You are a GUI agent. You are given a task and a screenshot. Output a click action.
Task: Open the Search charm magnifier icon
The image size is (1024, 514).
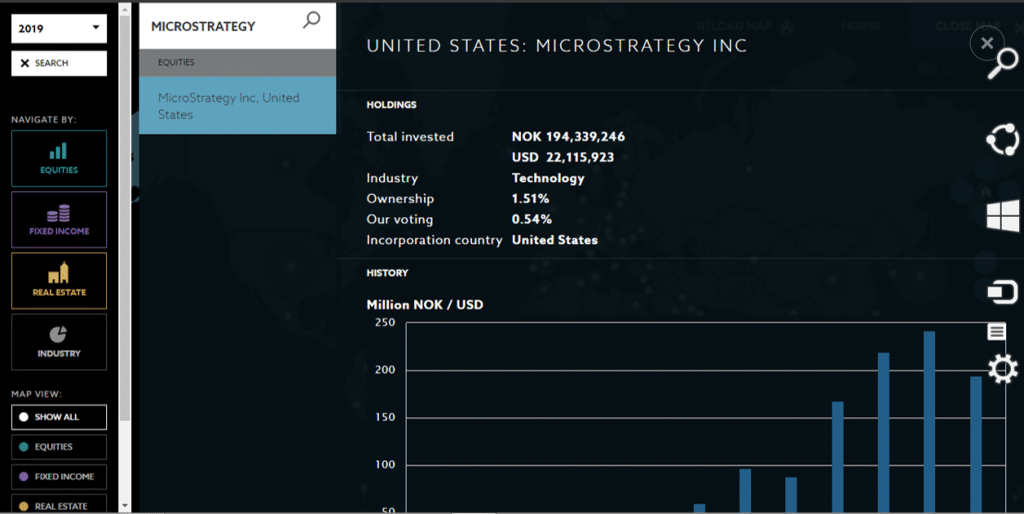[1002, 64]
